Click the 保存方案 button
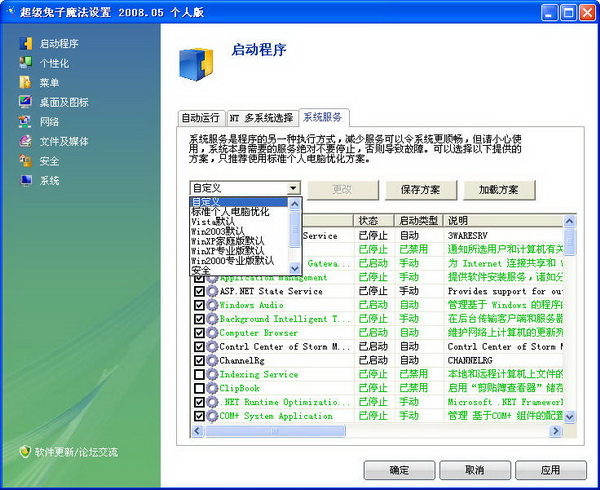This screenshot has width=600, height=490. click(420, 189)
